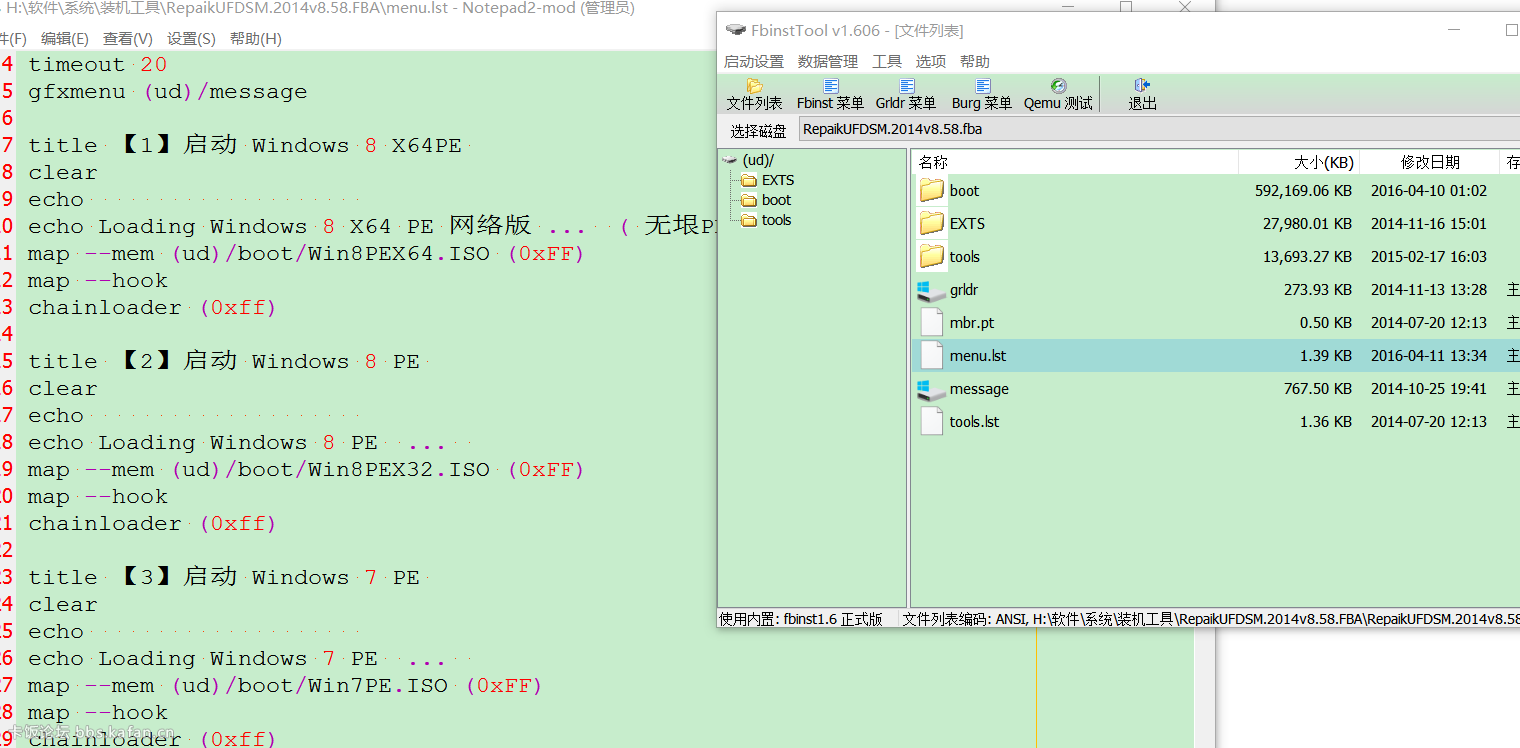Click the title 【1】启动 Windows 8 X64PE line

(x=245, y=145)
